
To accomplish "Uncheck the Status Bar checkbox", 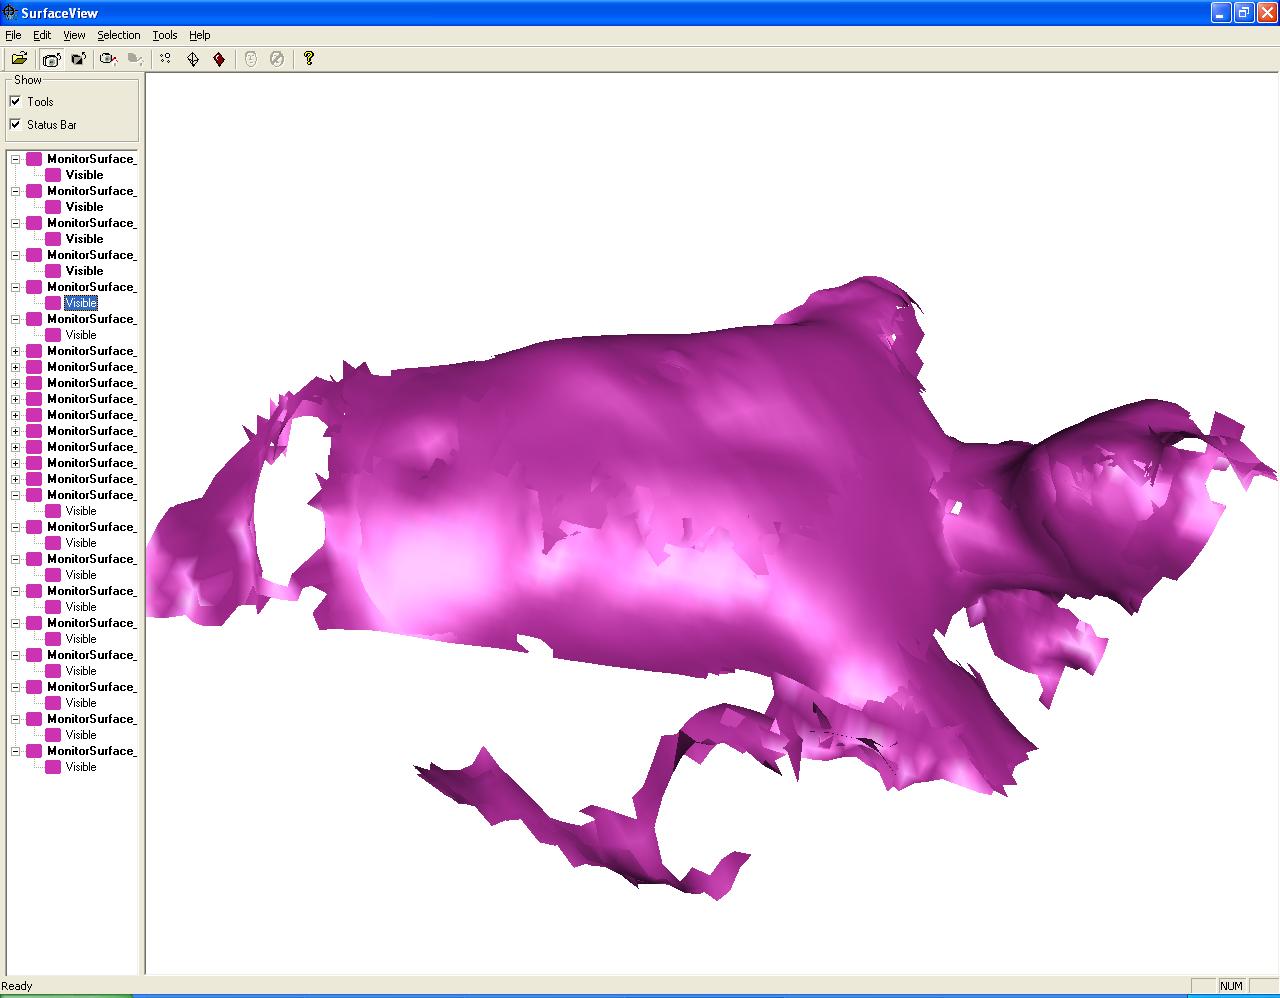I will click(15, 124).
